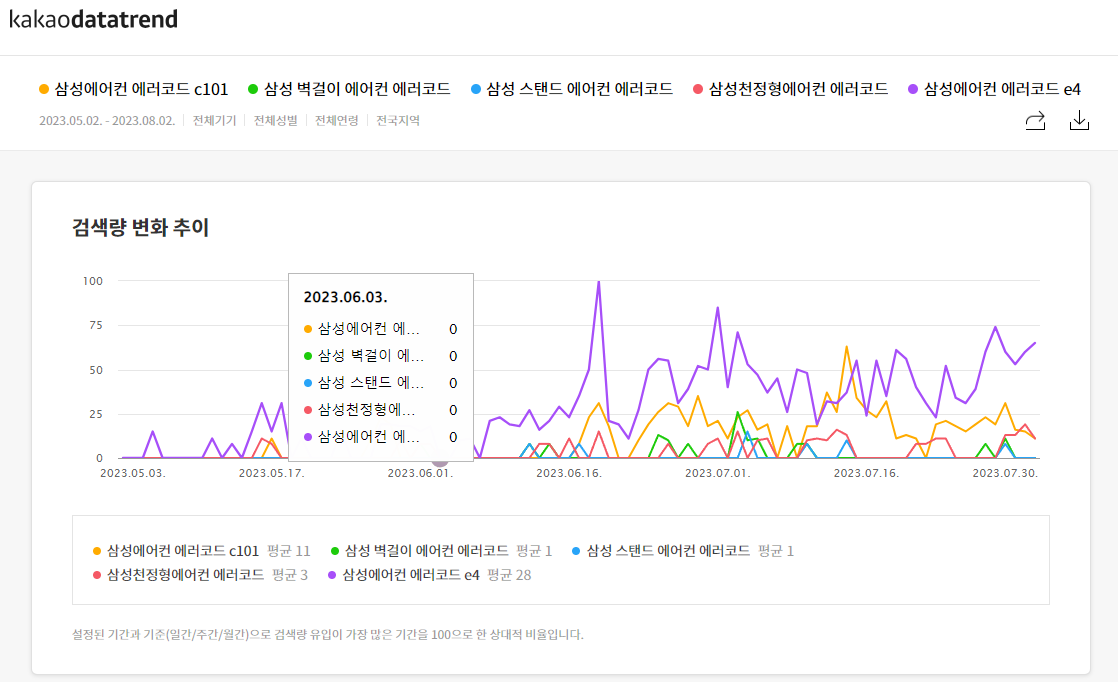Click x-axis label 2023.07.01.

[x=717, y=472]
